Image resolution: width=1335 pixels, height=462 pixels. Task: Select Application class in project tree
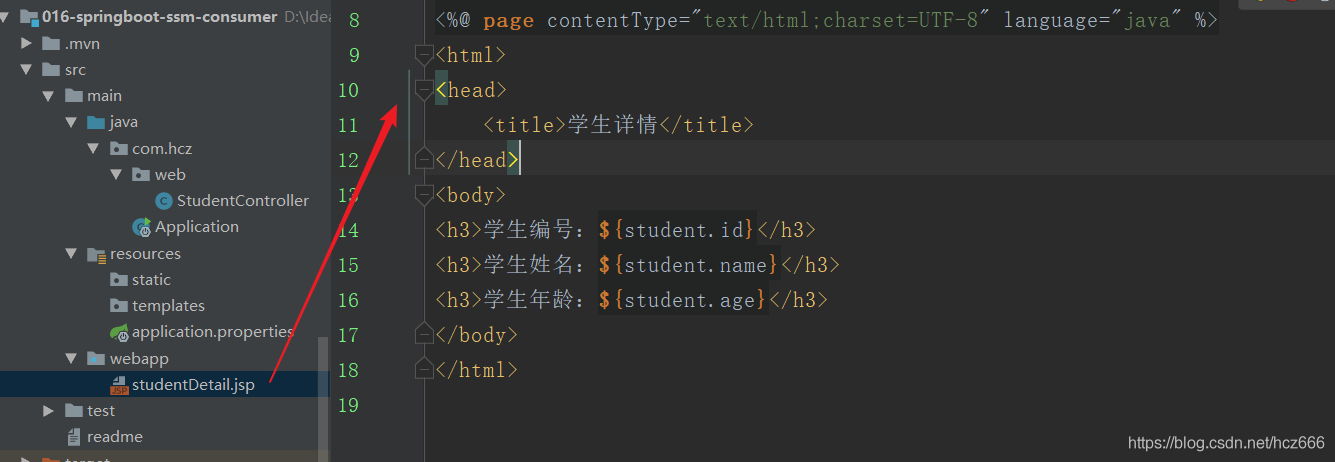point(197,227)
